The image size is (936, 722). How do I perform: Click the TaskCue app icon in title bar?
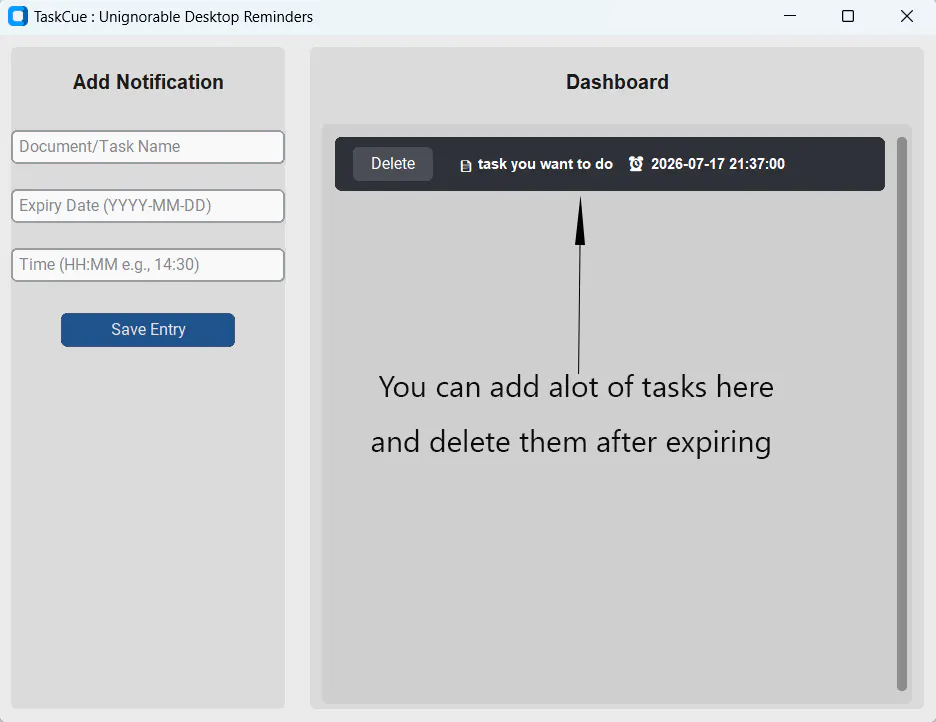17,16
